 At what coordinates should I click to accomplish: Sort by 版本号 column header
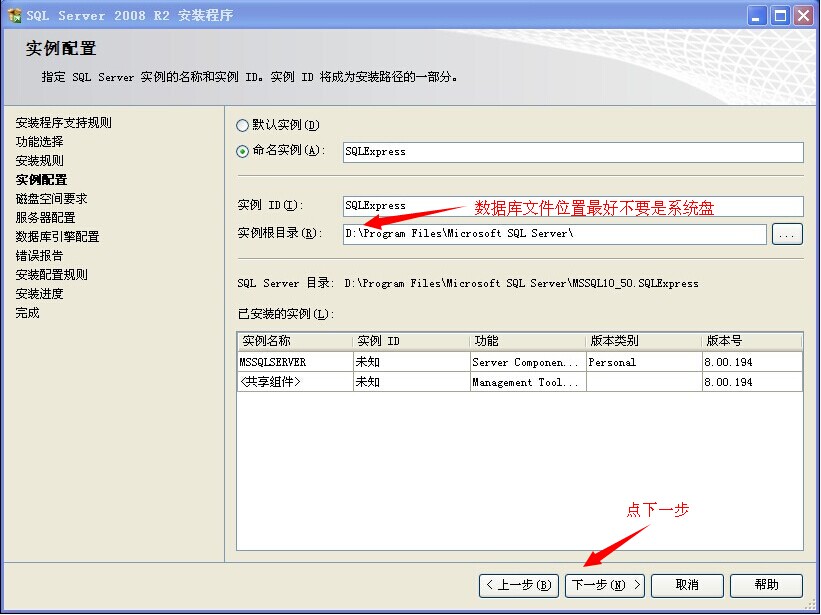pos(752,341)
